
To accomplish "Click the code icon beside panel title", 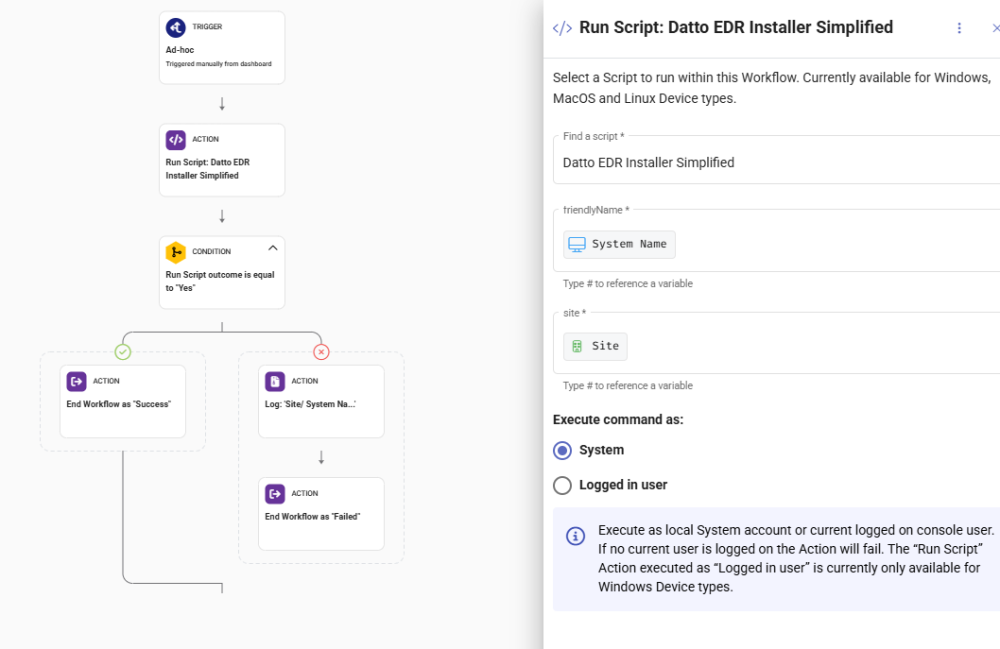I will point(562,28).
